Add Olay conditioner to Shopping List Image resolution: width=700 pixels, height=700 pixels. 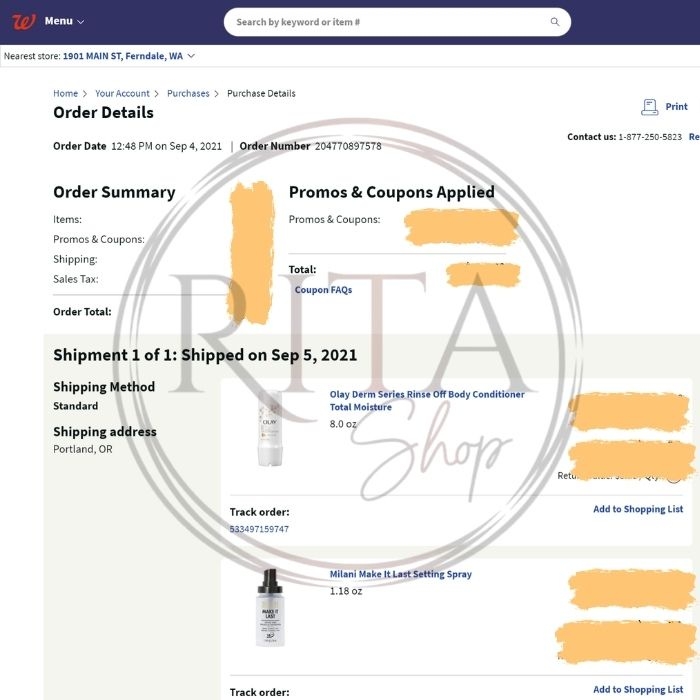pyautogui.click(x=638, y=509)
